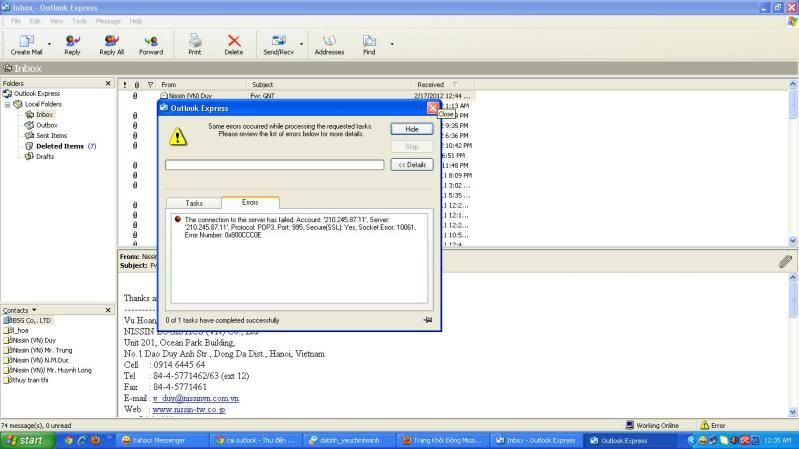This screenshot has width=799, height=449.
Task: Open the Send/Recv dropdown arrow
Action: tap(301, 44)
